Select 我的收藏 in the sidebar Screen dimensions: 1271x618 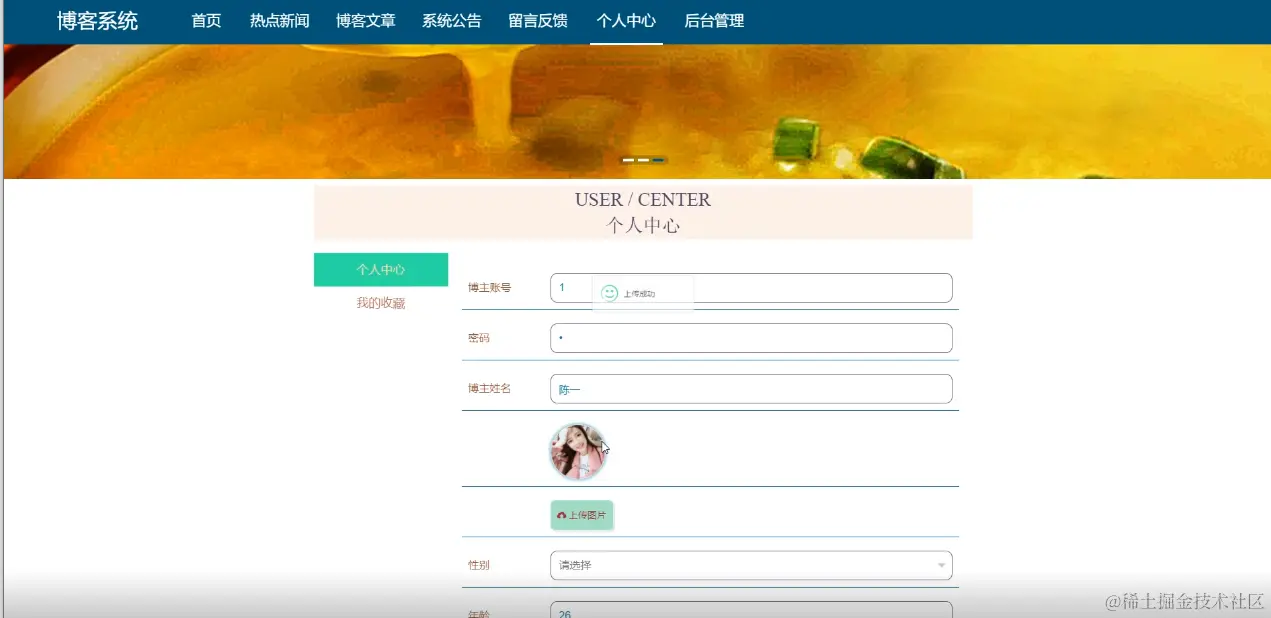pos(380,302)
